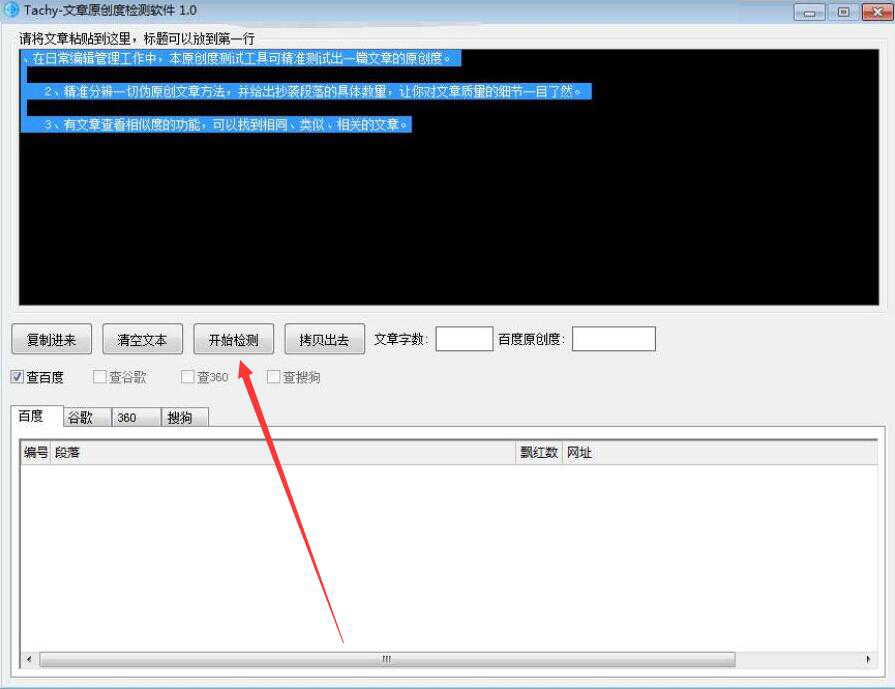Sort by the 飘红数 column header
Viewport: 895px width, 689px height.
[x=539, y=453]
